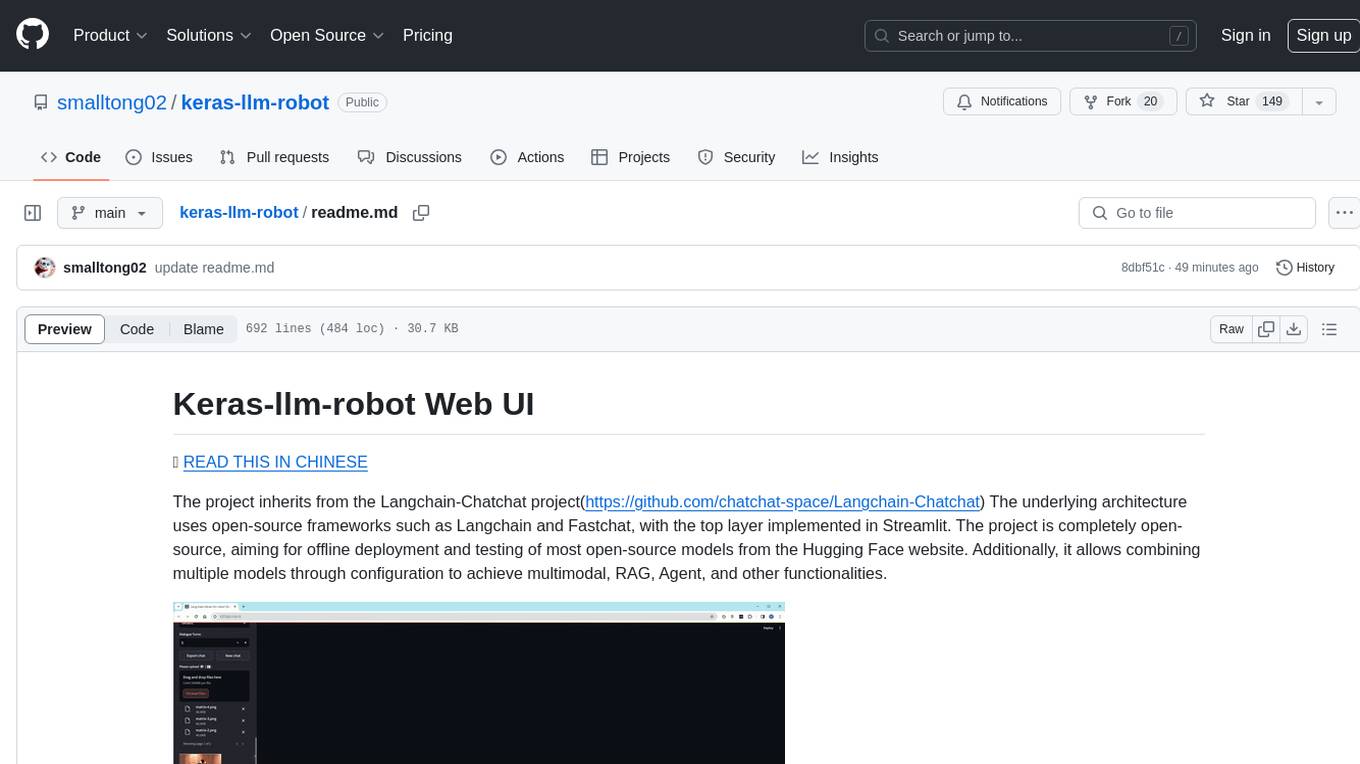Switch to the Insights tab

pos(840,157)
